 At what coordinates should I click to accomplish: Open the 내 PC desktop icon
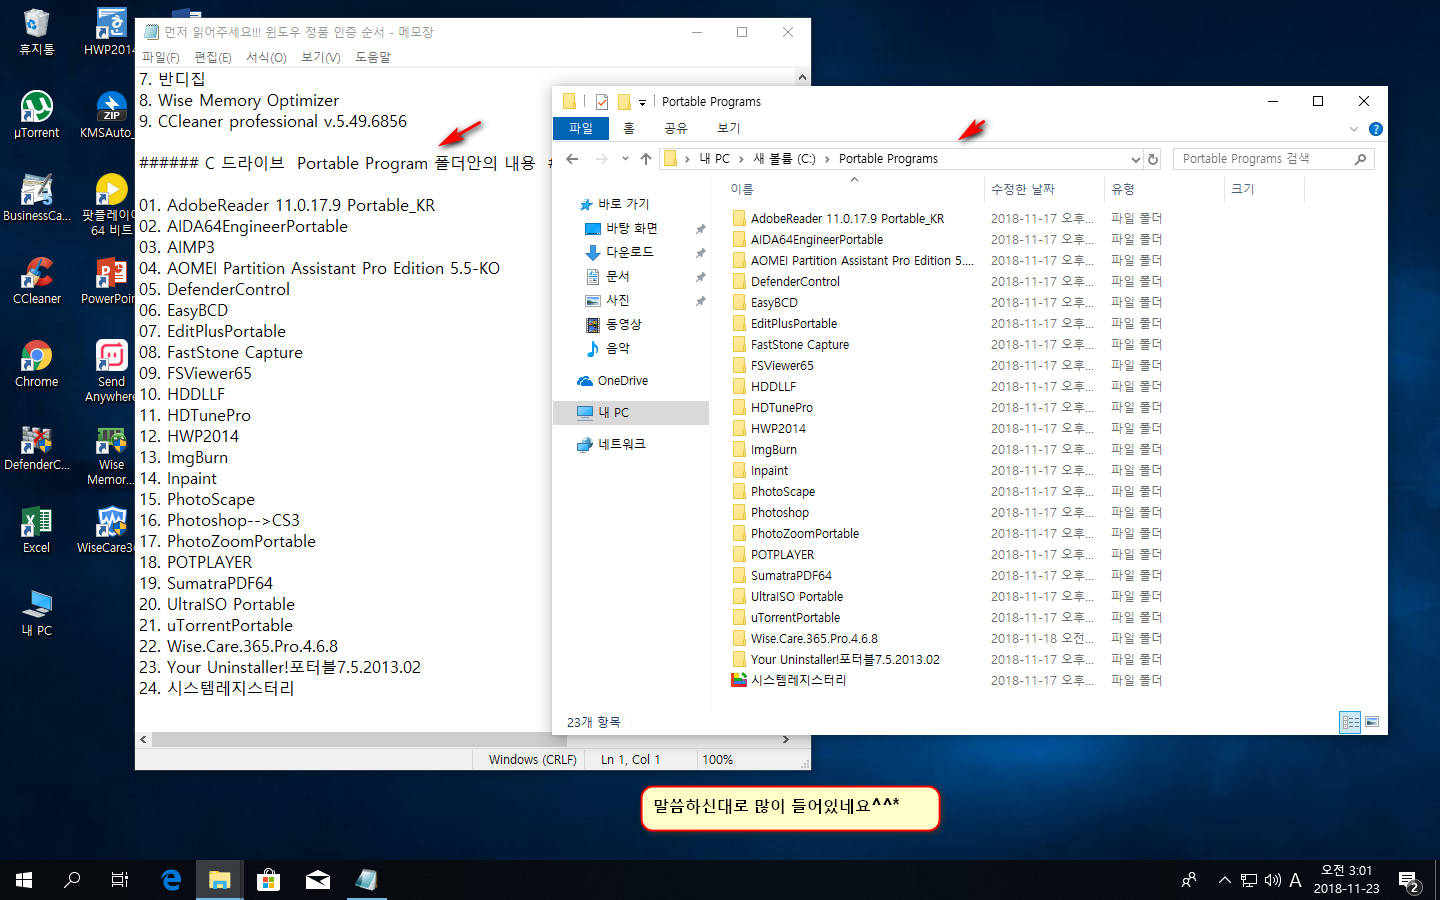pos(36,611)
